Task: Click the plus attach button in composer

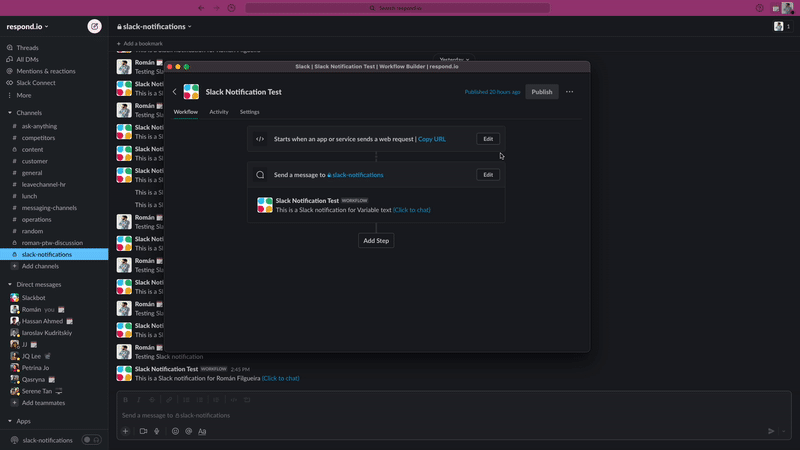Action: [126, 431]
